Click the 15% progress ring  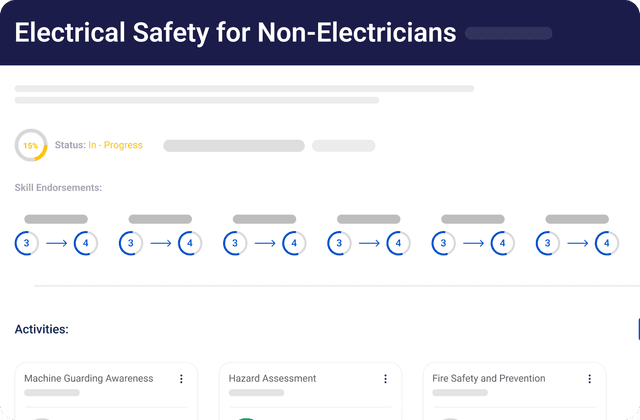coord(31,145)
